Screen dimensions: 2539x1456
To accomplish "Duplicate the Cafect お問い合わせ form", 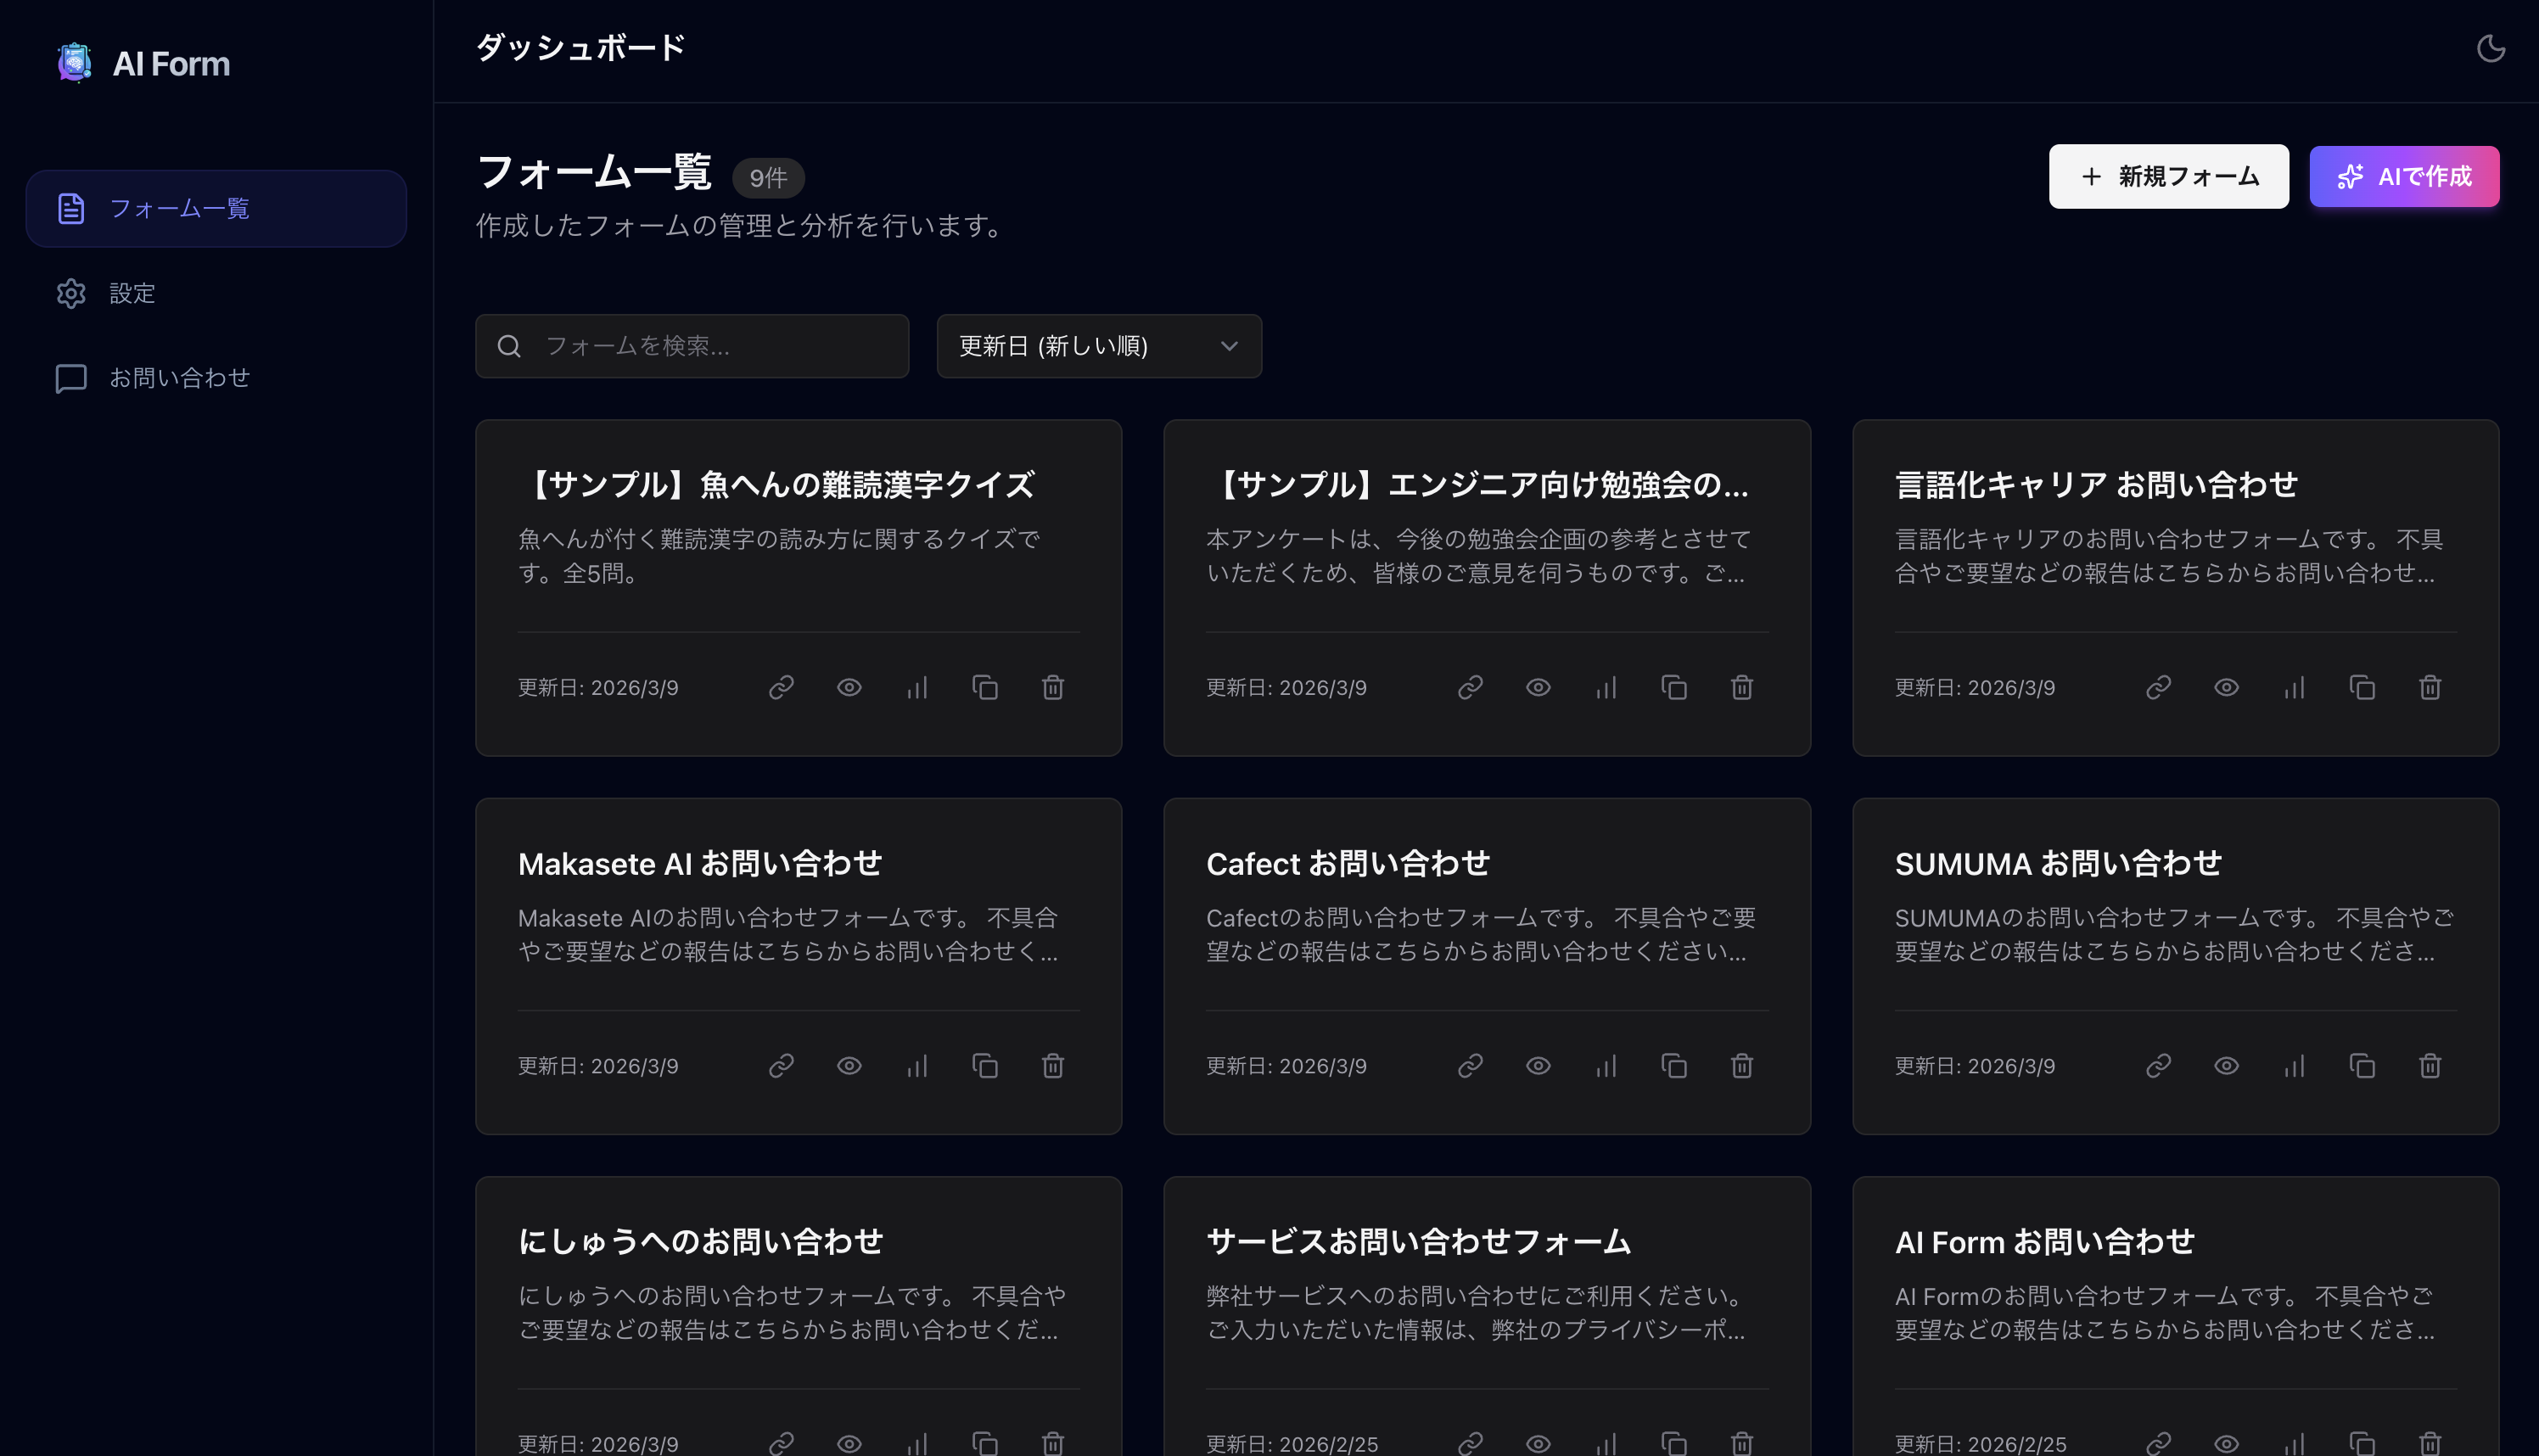I will (1674, 1066).
